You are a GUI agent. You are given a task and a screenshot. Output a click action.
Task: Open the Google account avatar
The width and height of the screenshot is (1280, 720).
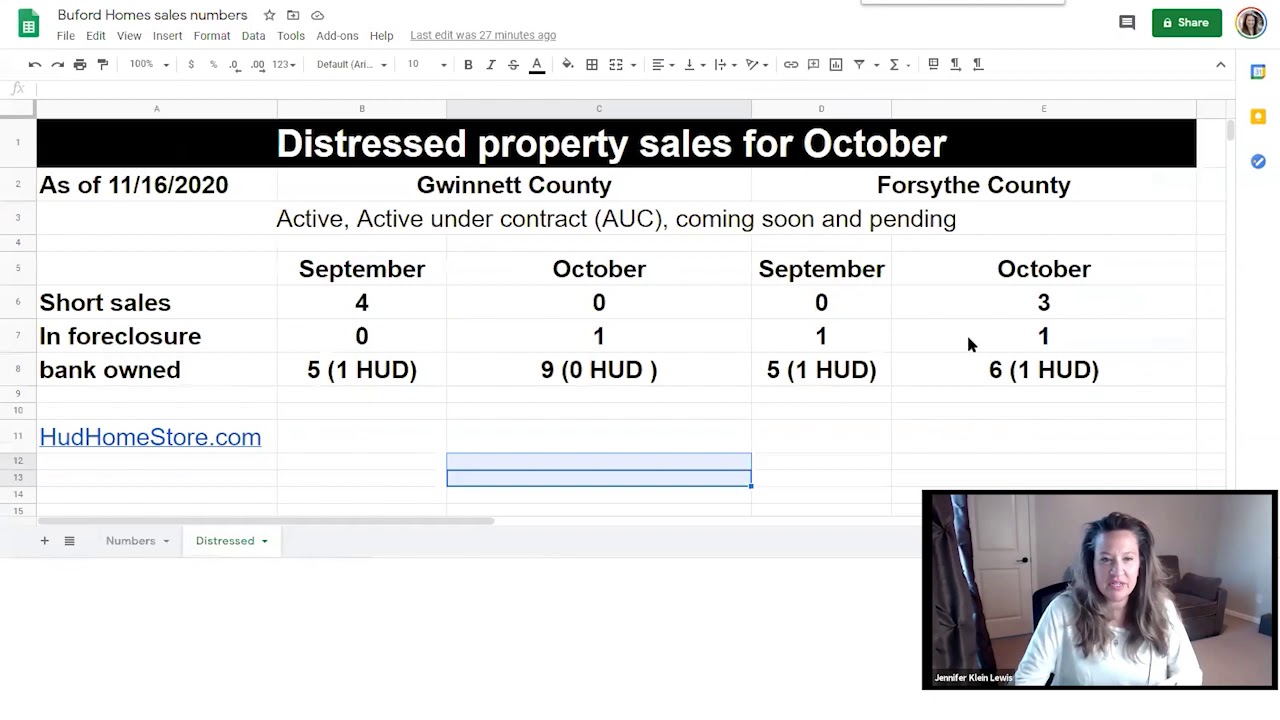1251,23
